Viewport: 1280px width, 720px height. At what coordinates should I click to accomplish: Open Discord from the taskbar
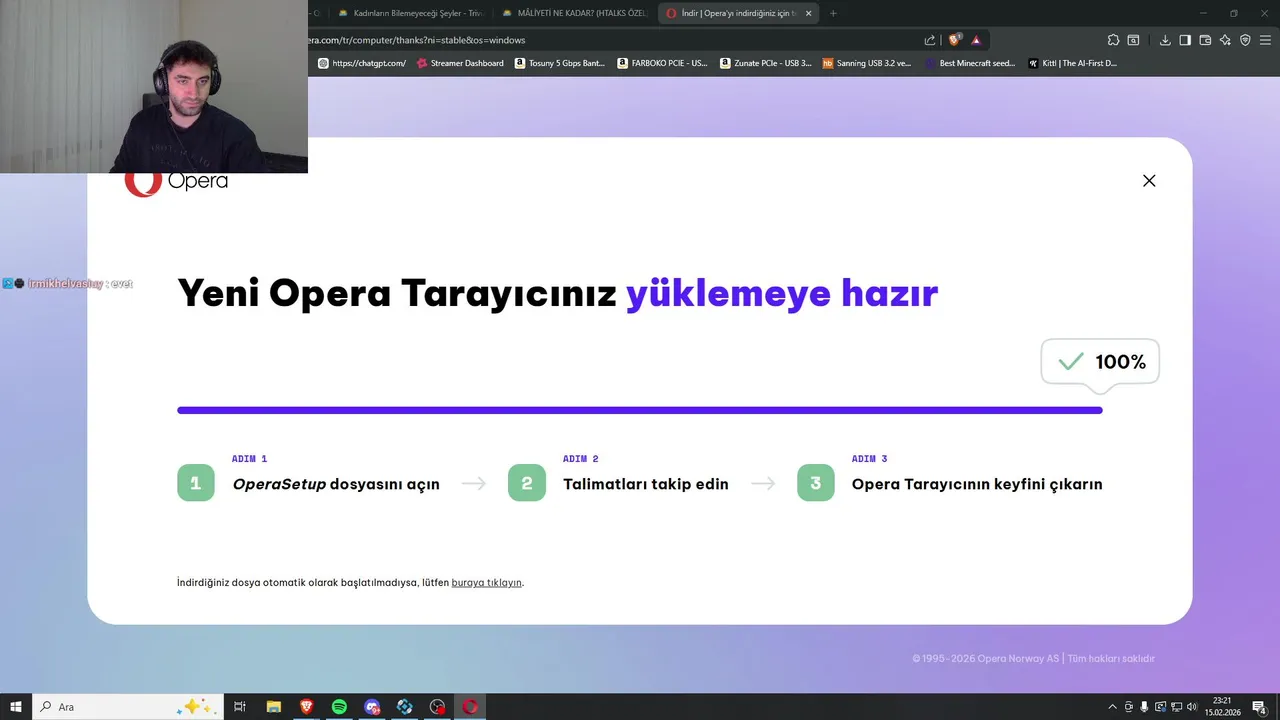pyautogui.click(x=372, y=707)
